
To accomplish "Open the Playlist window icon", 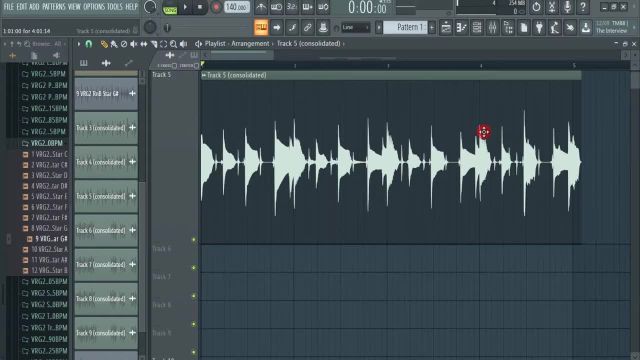I will coord(446,27).
